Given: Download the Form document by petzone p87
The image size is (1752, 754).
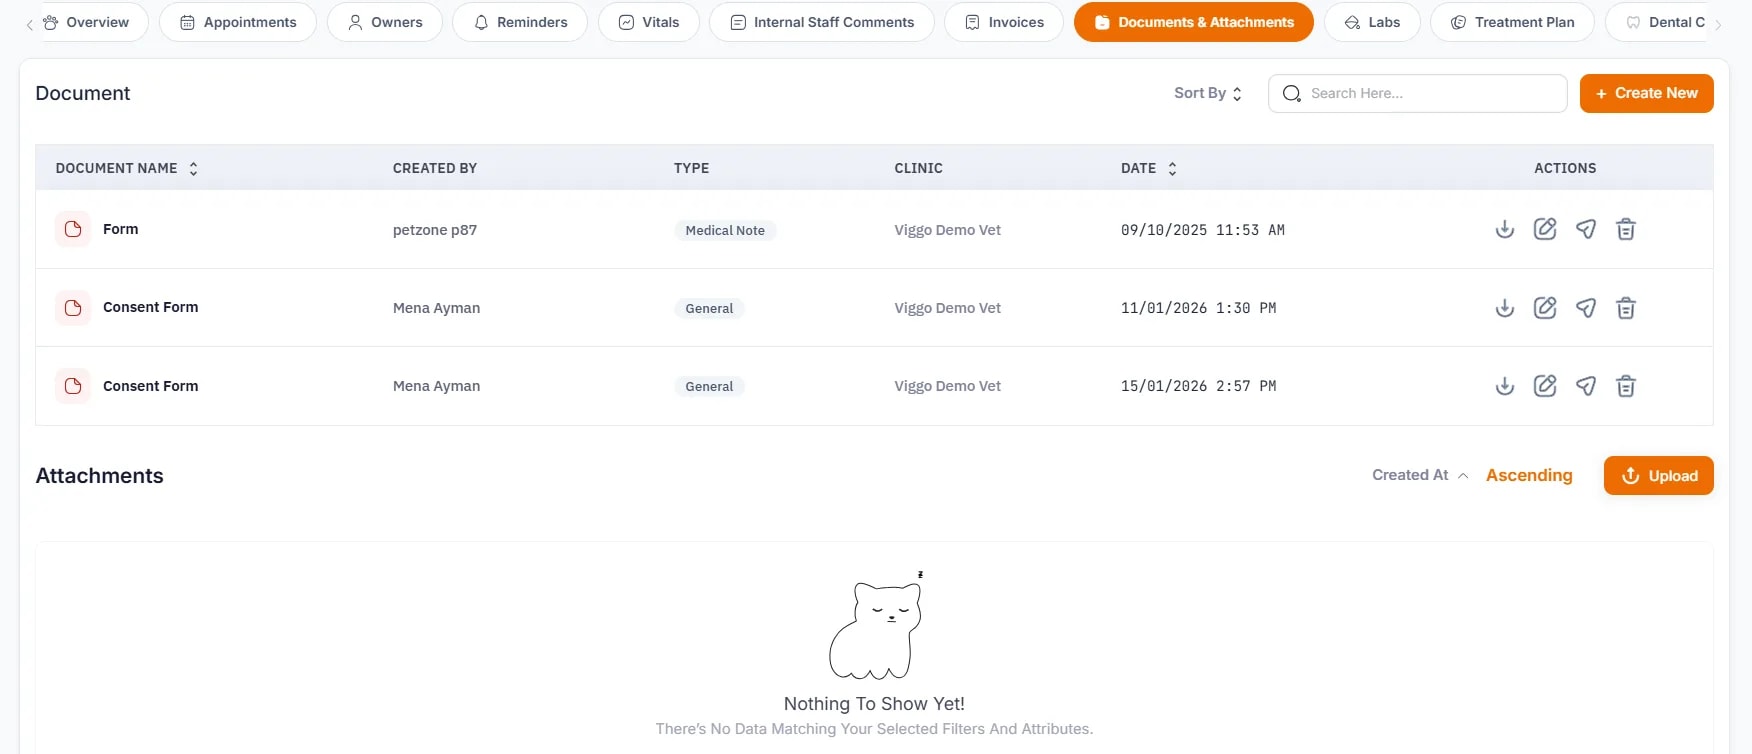Looking at the screenshot, I should coord(1504,229).
